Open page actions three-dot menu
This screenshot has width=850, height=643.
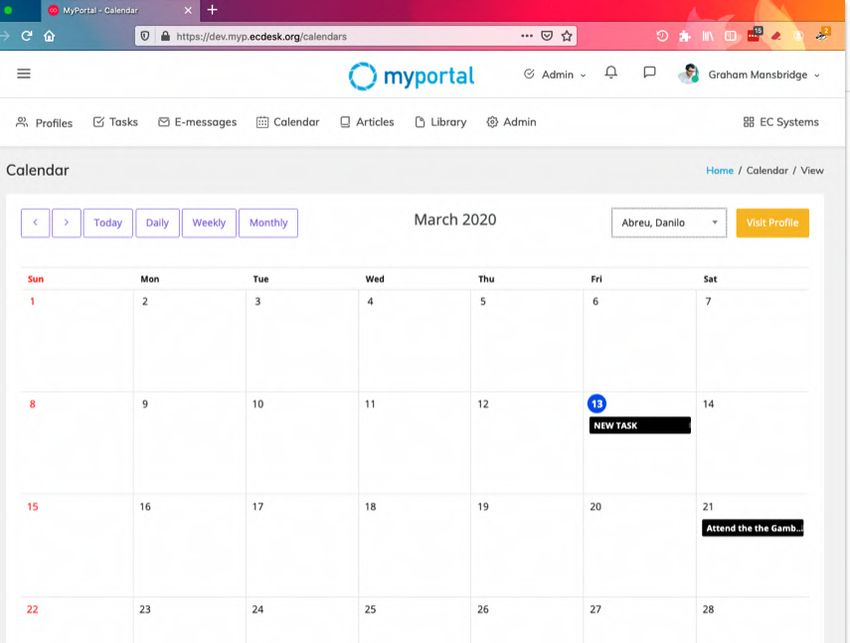tap(527, 36)
